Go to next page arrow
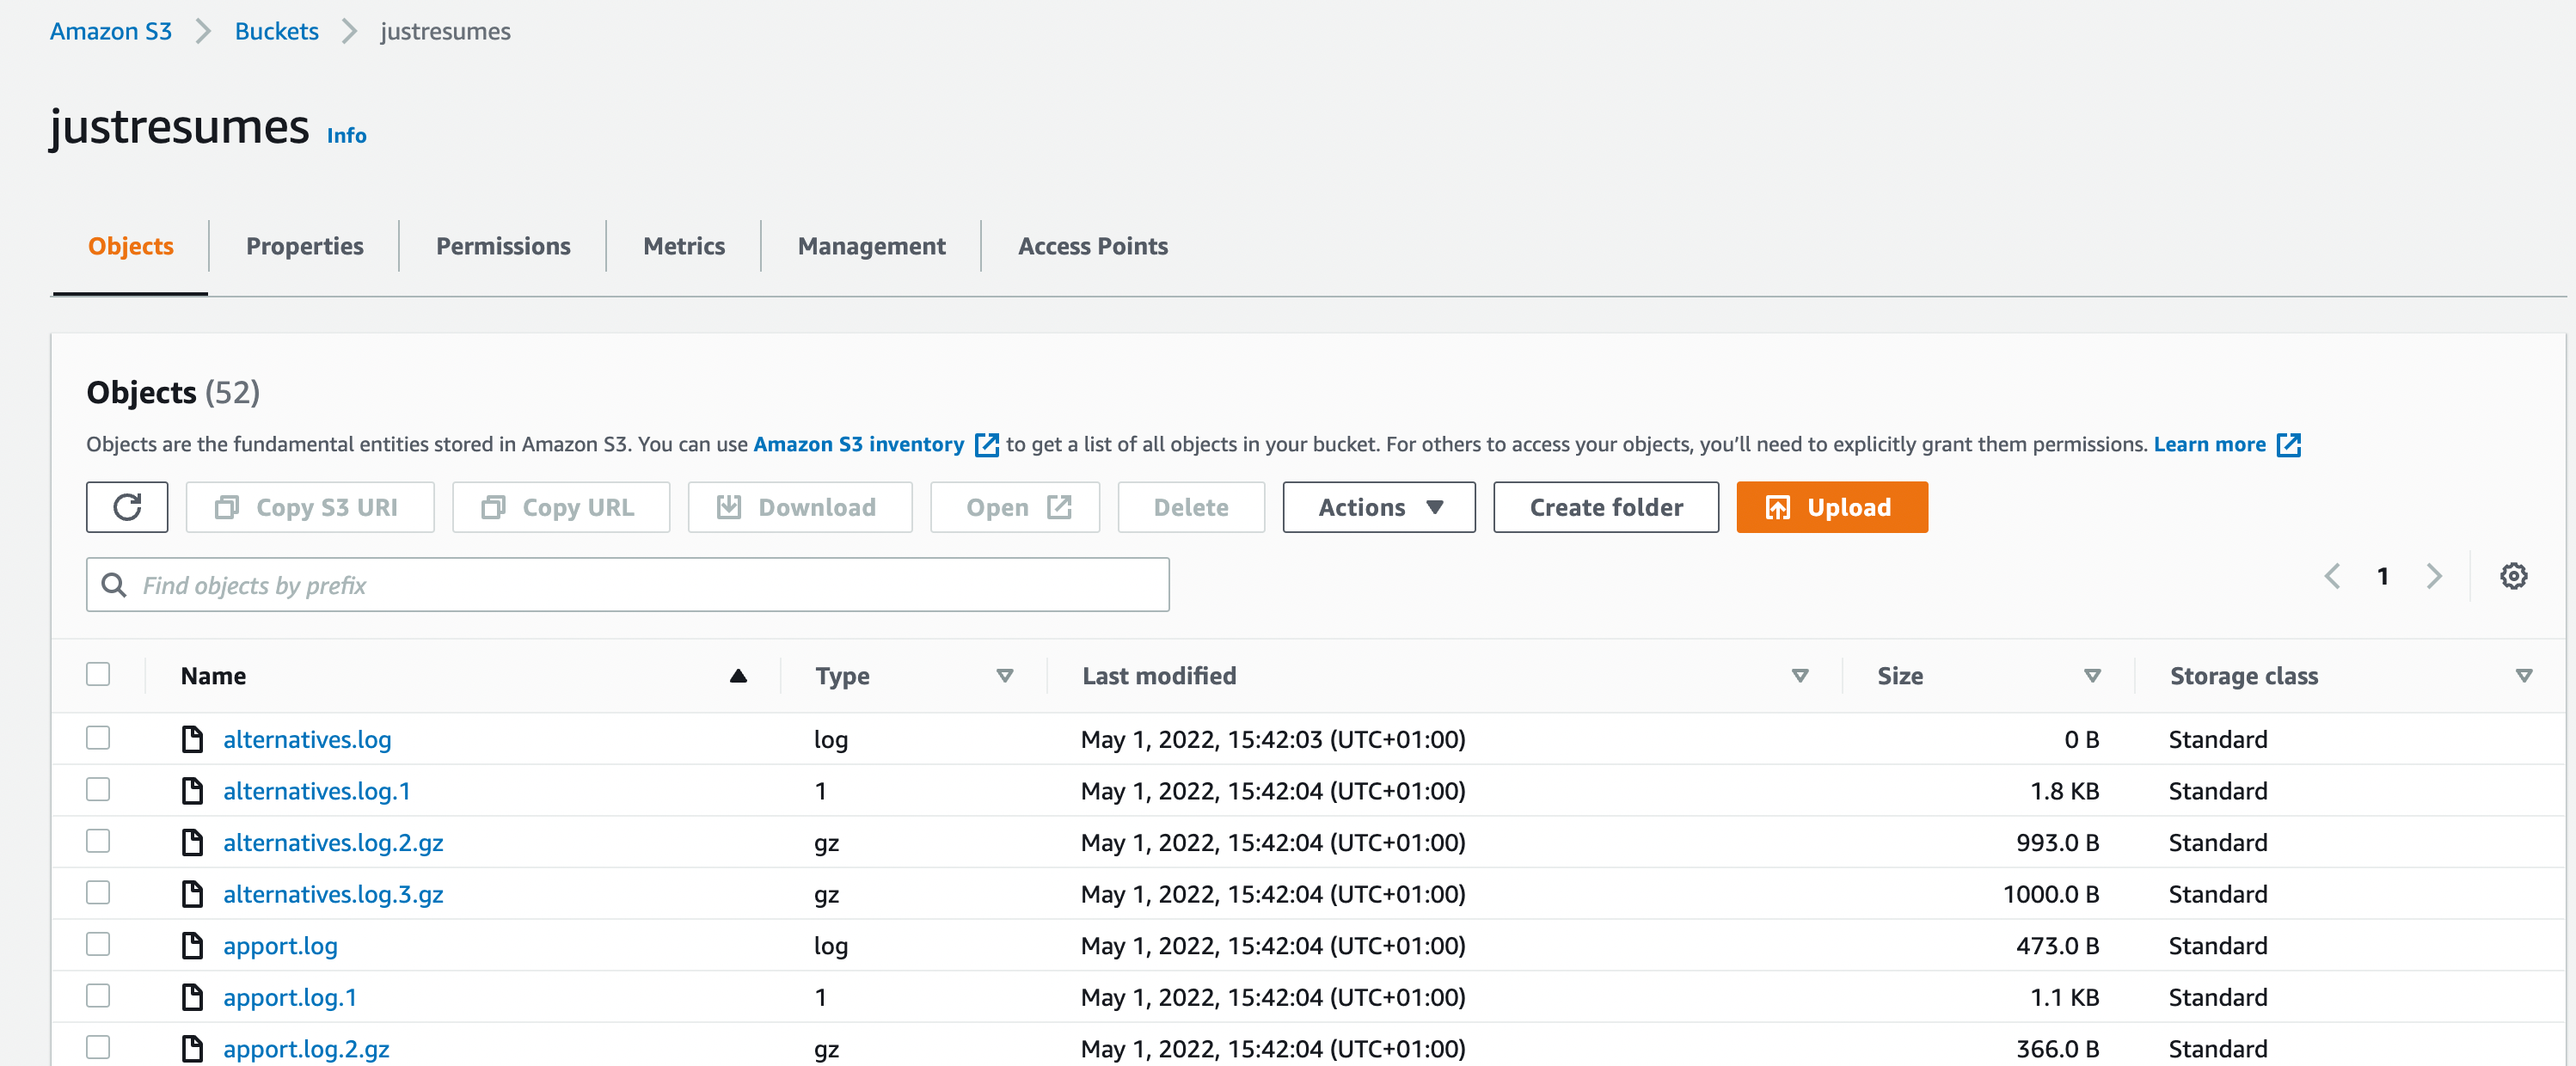2576x1066 pixels. [2434, 576]
